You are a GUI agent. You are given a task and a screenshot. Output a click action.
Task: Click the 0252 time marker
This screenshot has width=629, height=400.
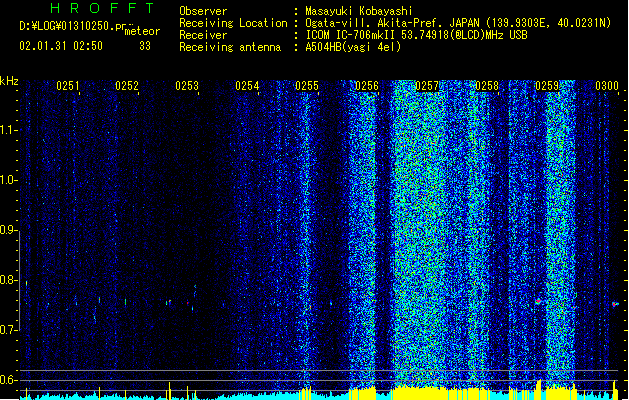coord(127,85)
